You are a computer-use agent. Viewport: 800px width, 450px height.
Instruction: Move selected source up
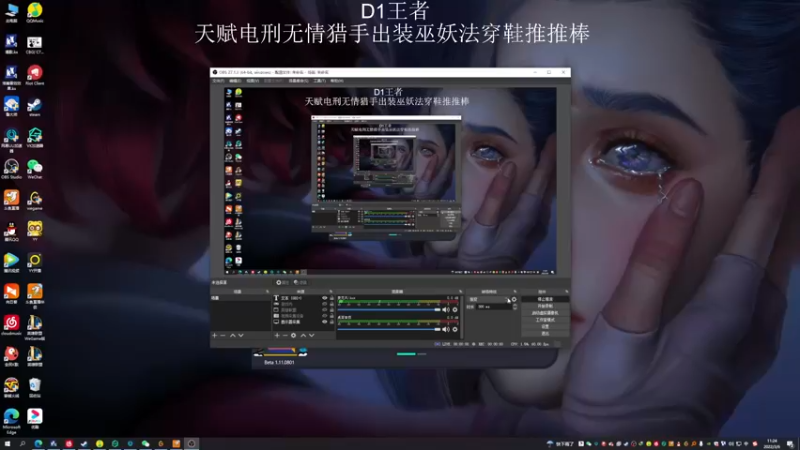pos(303,335)
